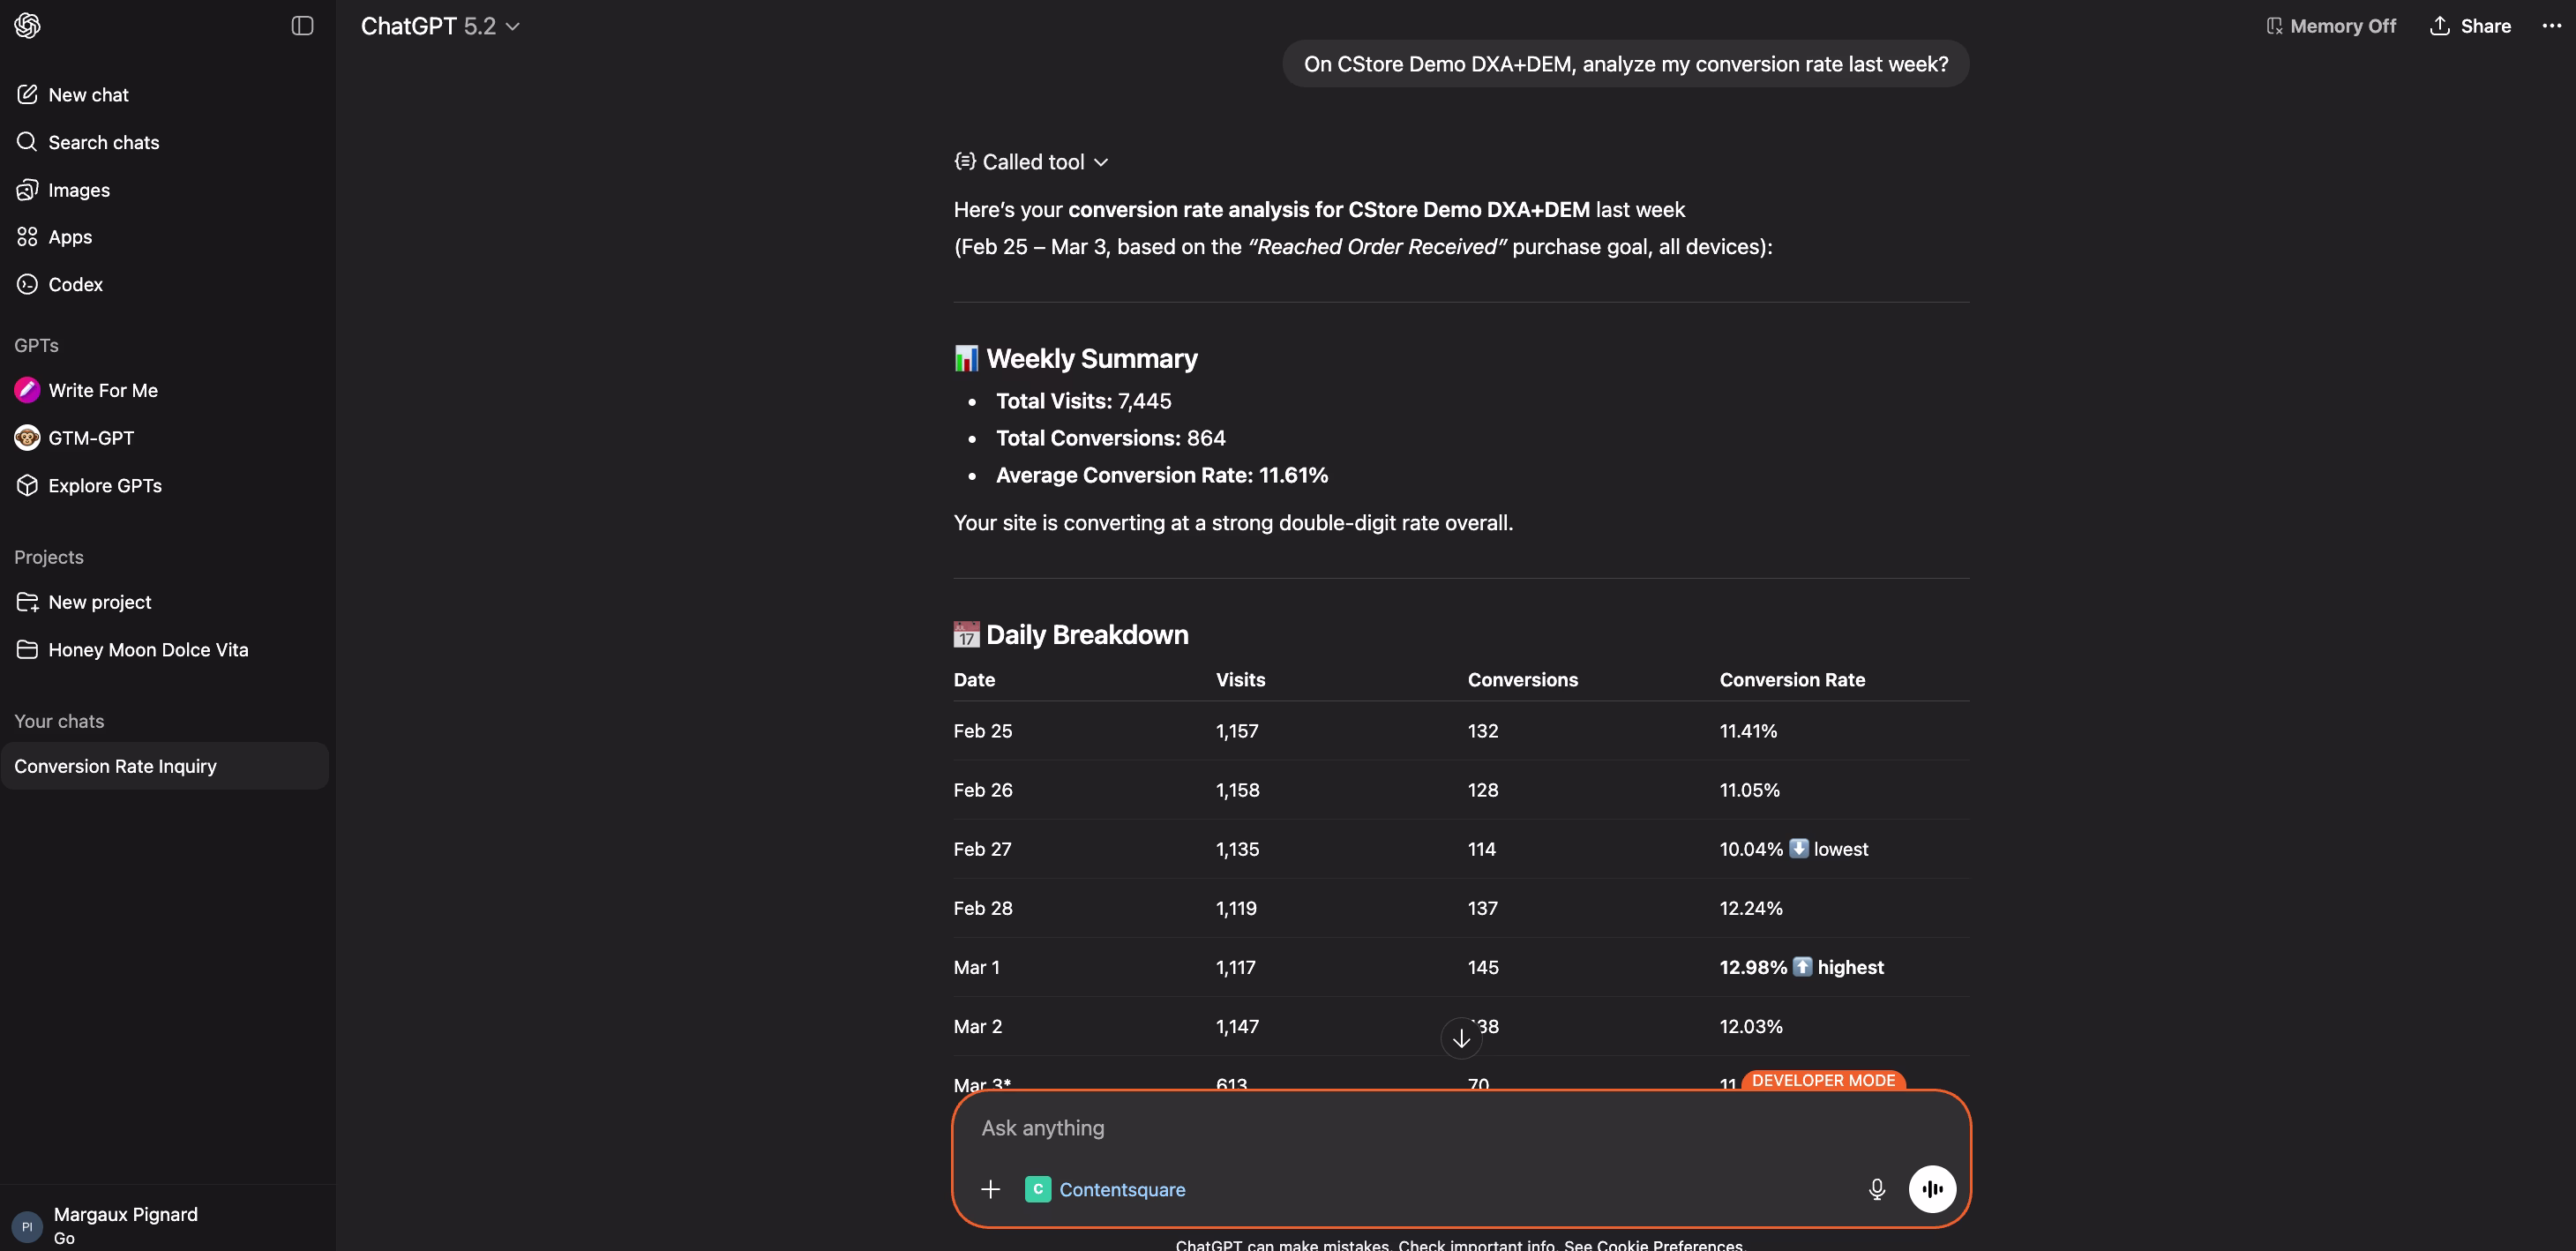Open the three-dots options menu
This screenshot has height=1251, width=2576.
pyautogui.click(x=2551, y=26)
